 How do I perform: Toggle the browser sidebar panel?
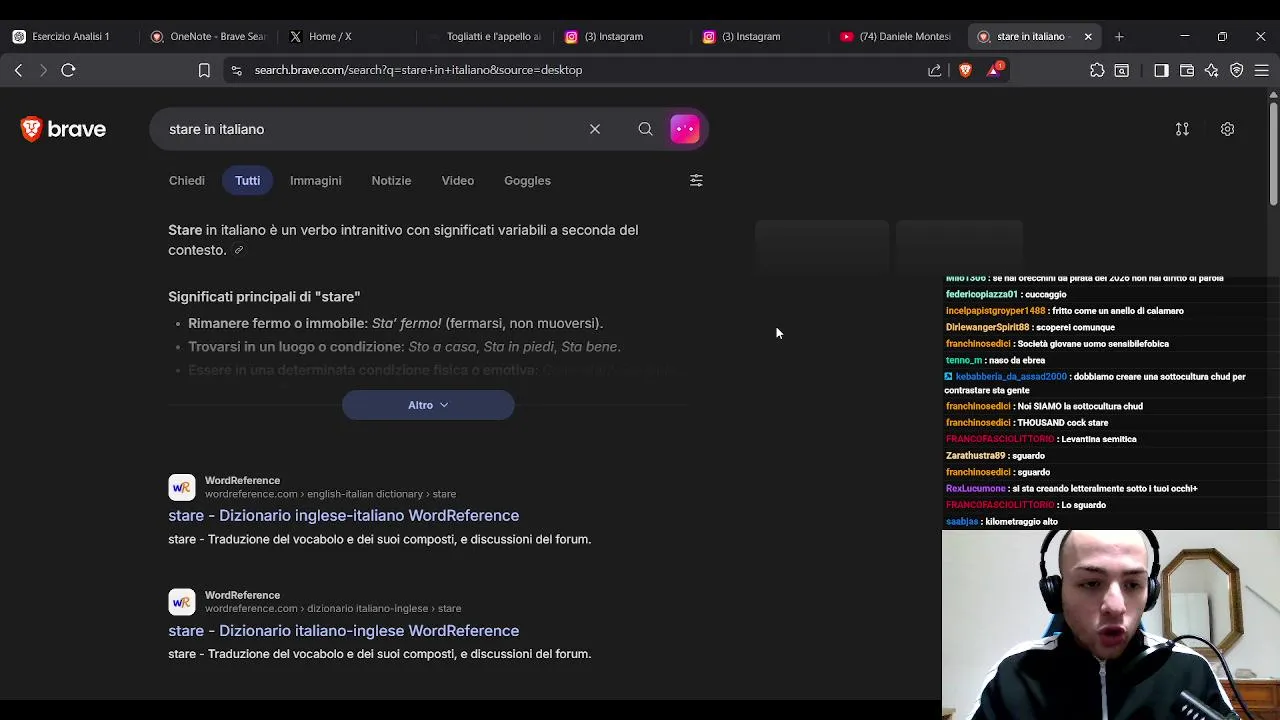click(1161, 70)
